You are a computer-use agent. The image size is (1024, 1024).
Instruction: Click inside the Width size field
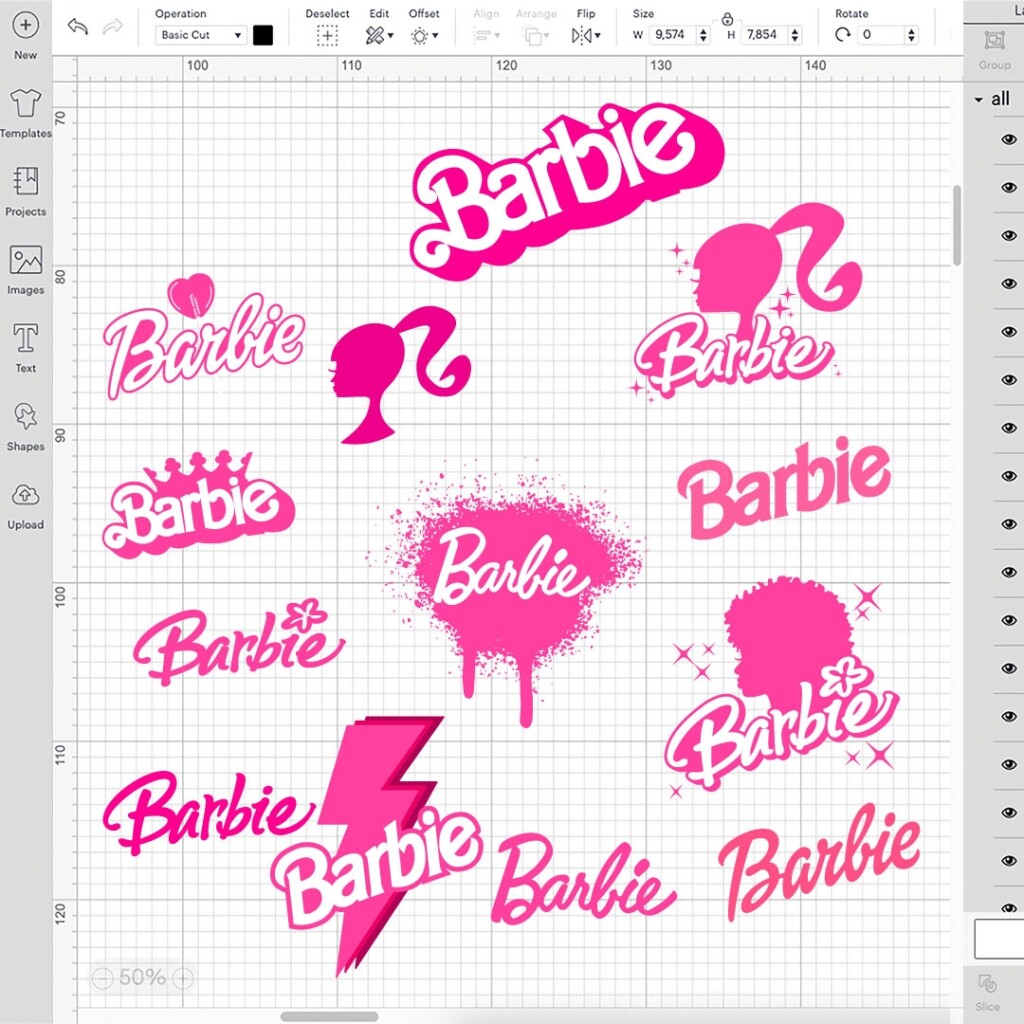click(x=672, y=35)
